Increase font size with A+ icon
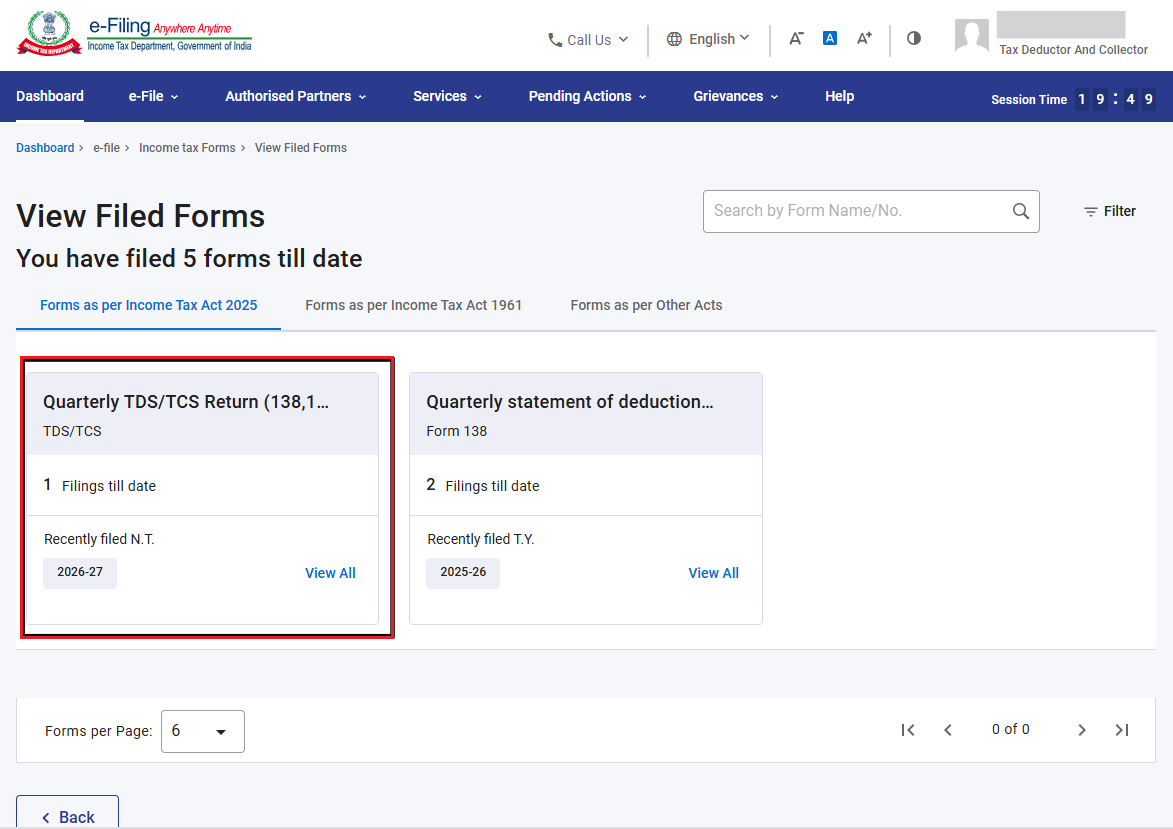This screenshot has height=829, width=1173. pos(864,38)
